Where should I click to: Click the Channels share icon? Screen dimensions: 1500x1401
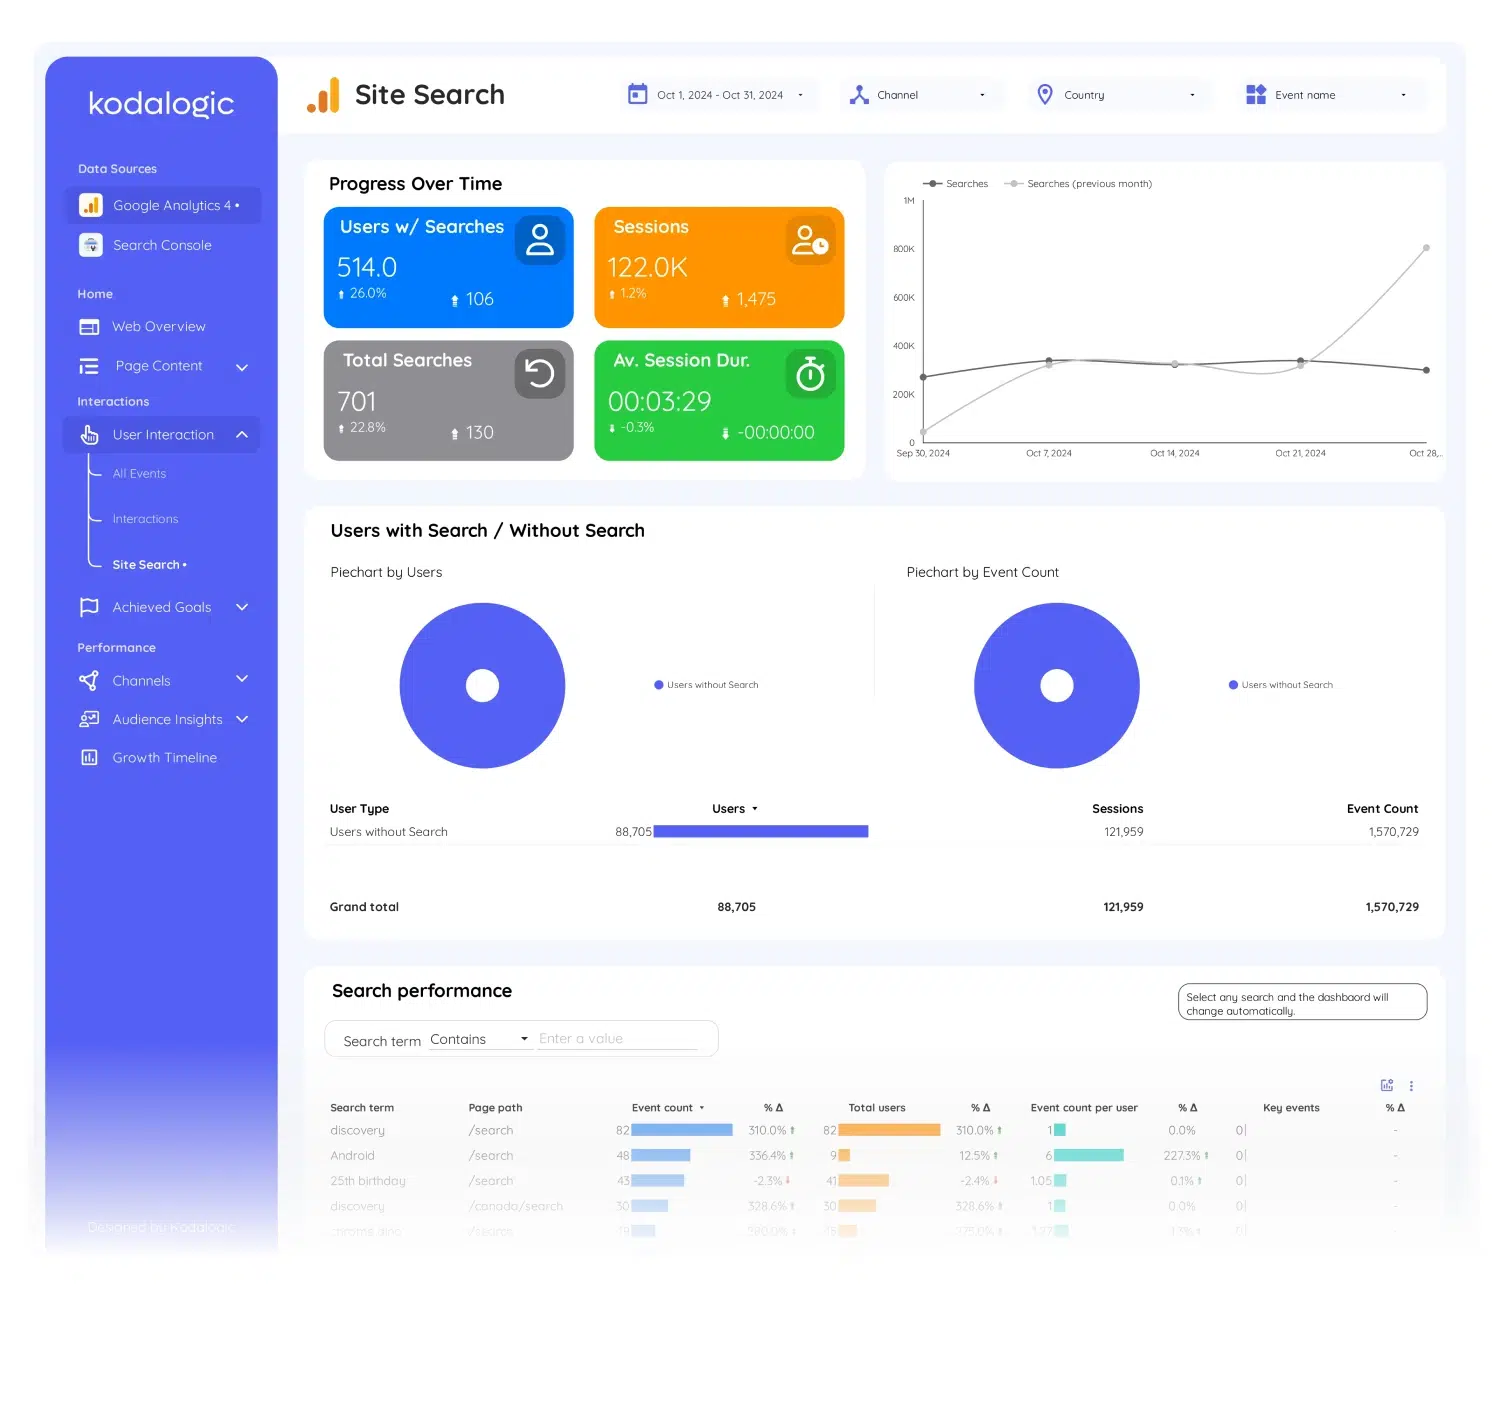(x=89, y=681)
